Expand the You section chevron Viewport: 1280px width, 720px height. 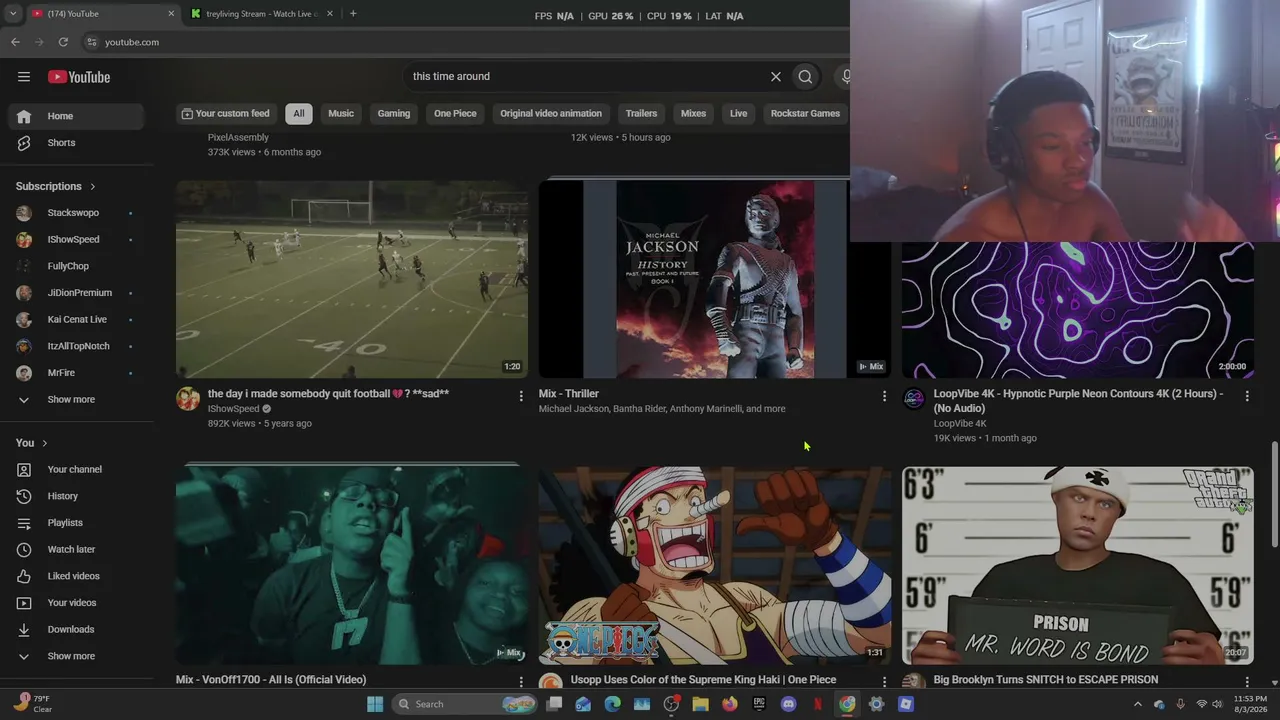[45, 443]
